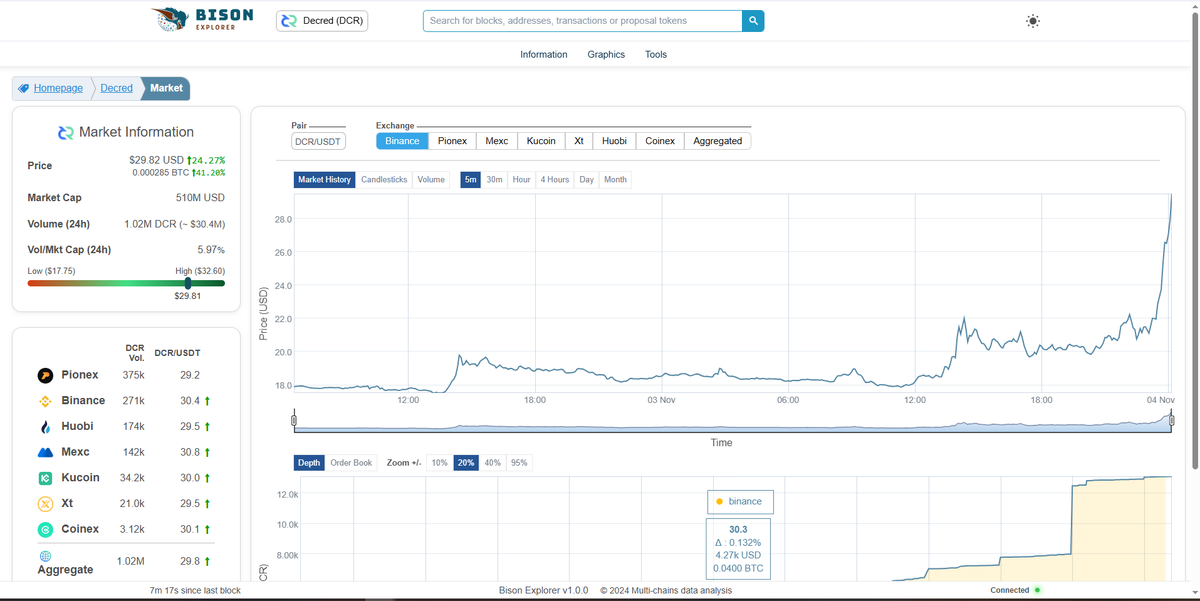Click the Market breadcrumb item
The image size is (1200, 601).
[x=166, y=88]
